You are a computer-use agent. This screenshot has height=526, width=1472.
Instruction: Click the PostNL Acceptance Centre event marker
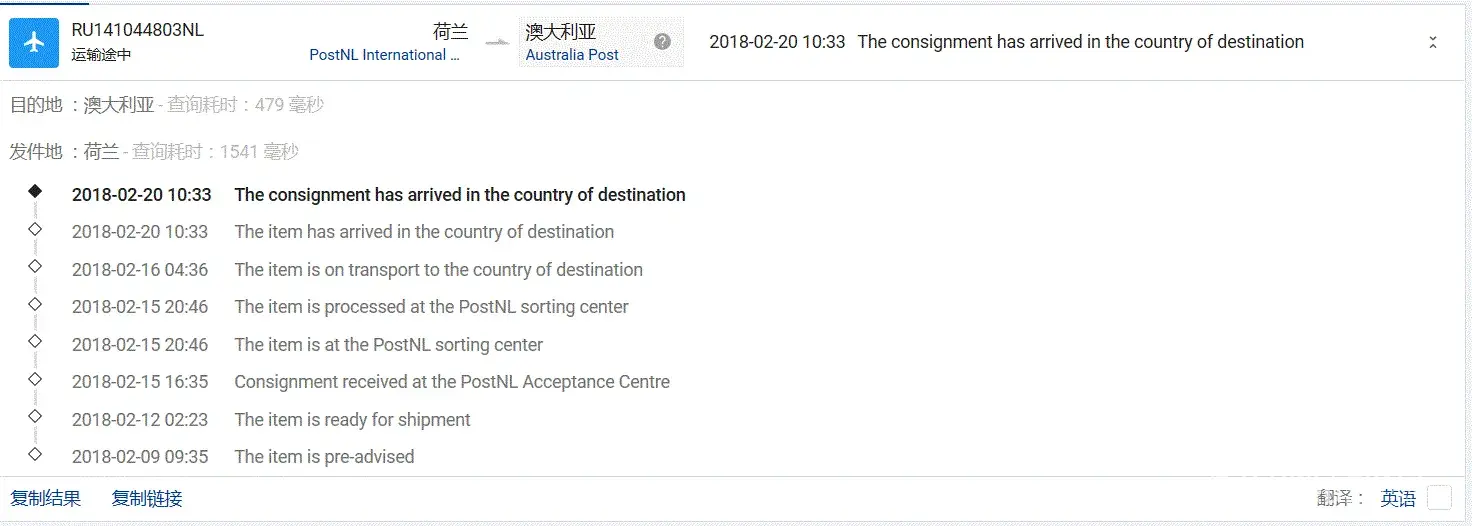[35, 378]
